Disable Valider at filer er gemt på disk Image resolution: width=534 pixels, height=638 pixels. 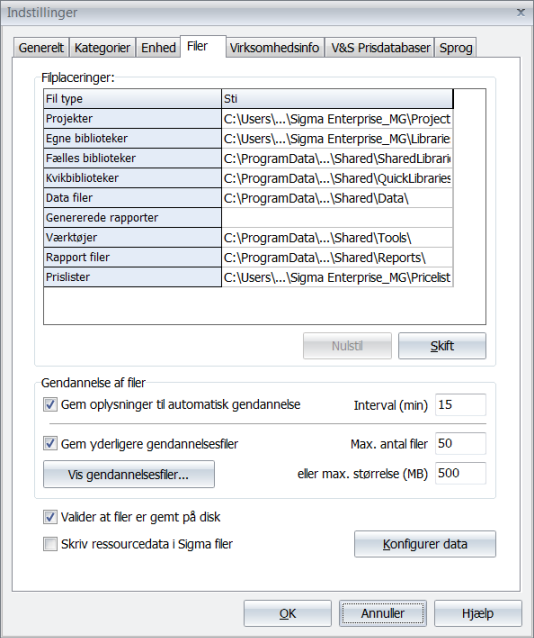pyautogui.click(x=50, y=517)
